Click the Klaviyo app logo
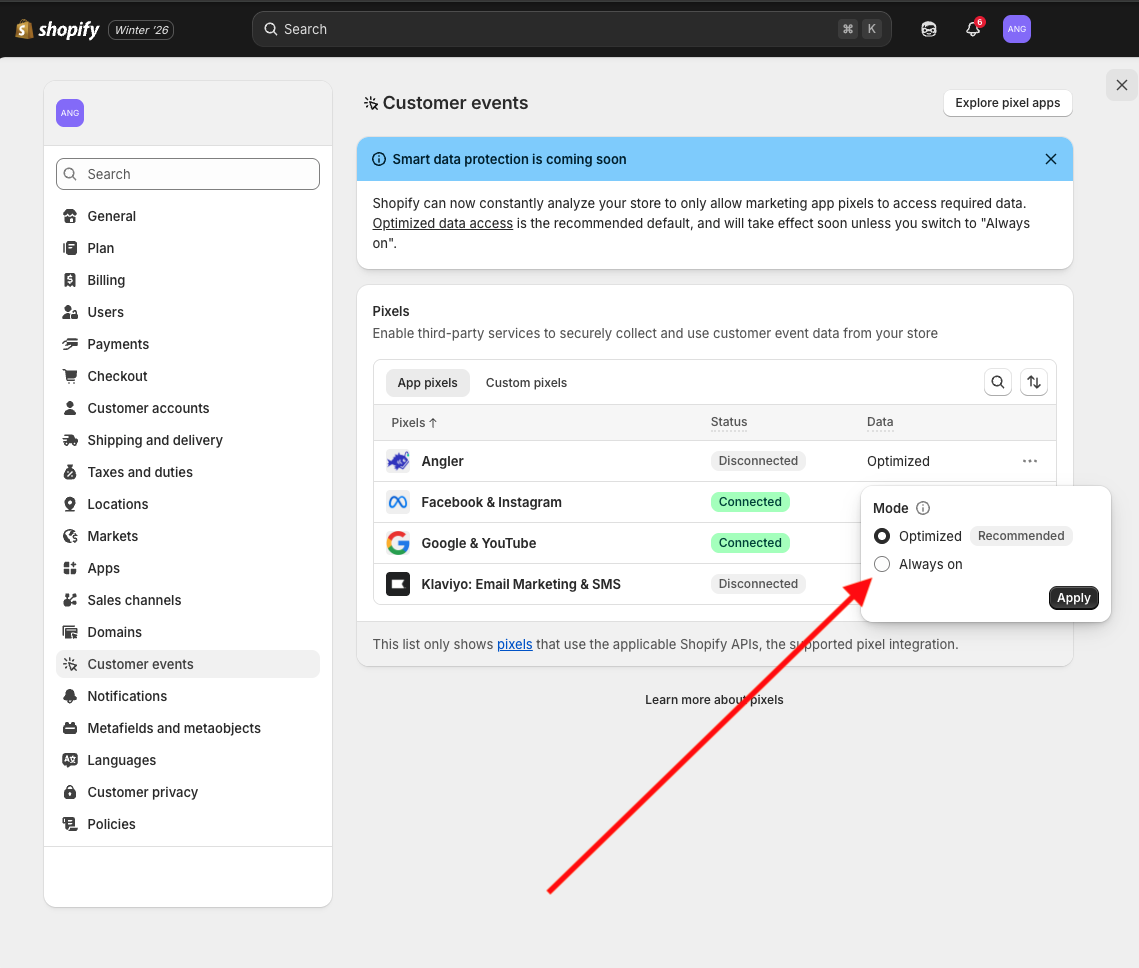Viewport: 1139px width, 968px height. click(x=398, y=584)
